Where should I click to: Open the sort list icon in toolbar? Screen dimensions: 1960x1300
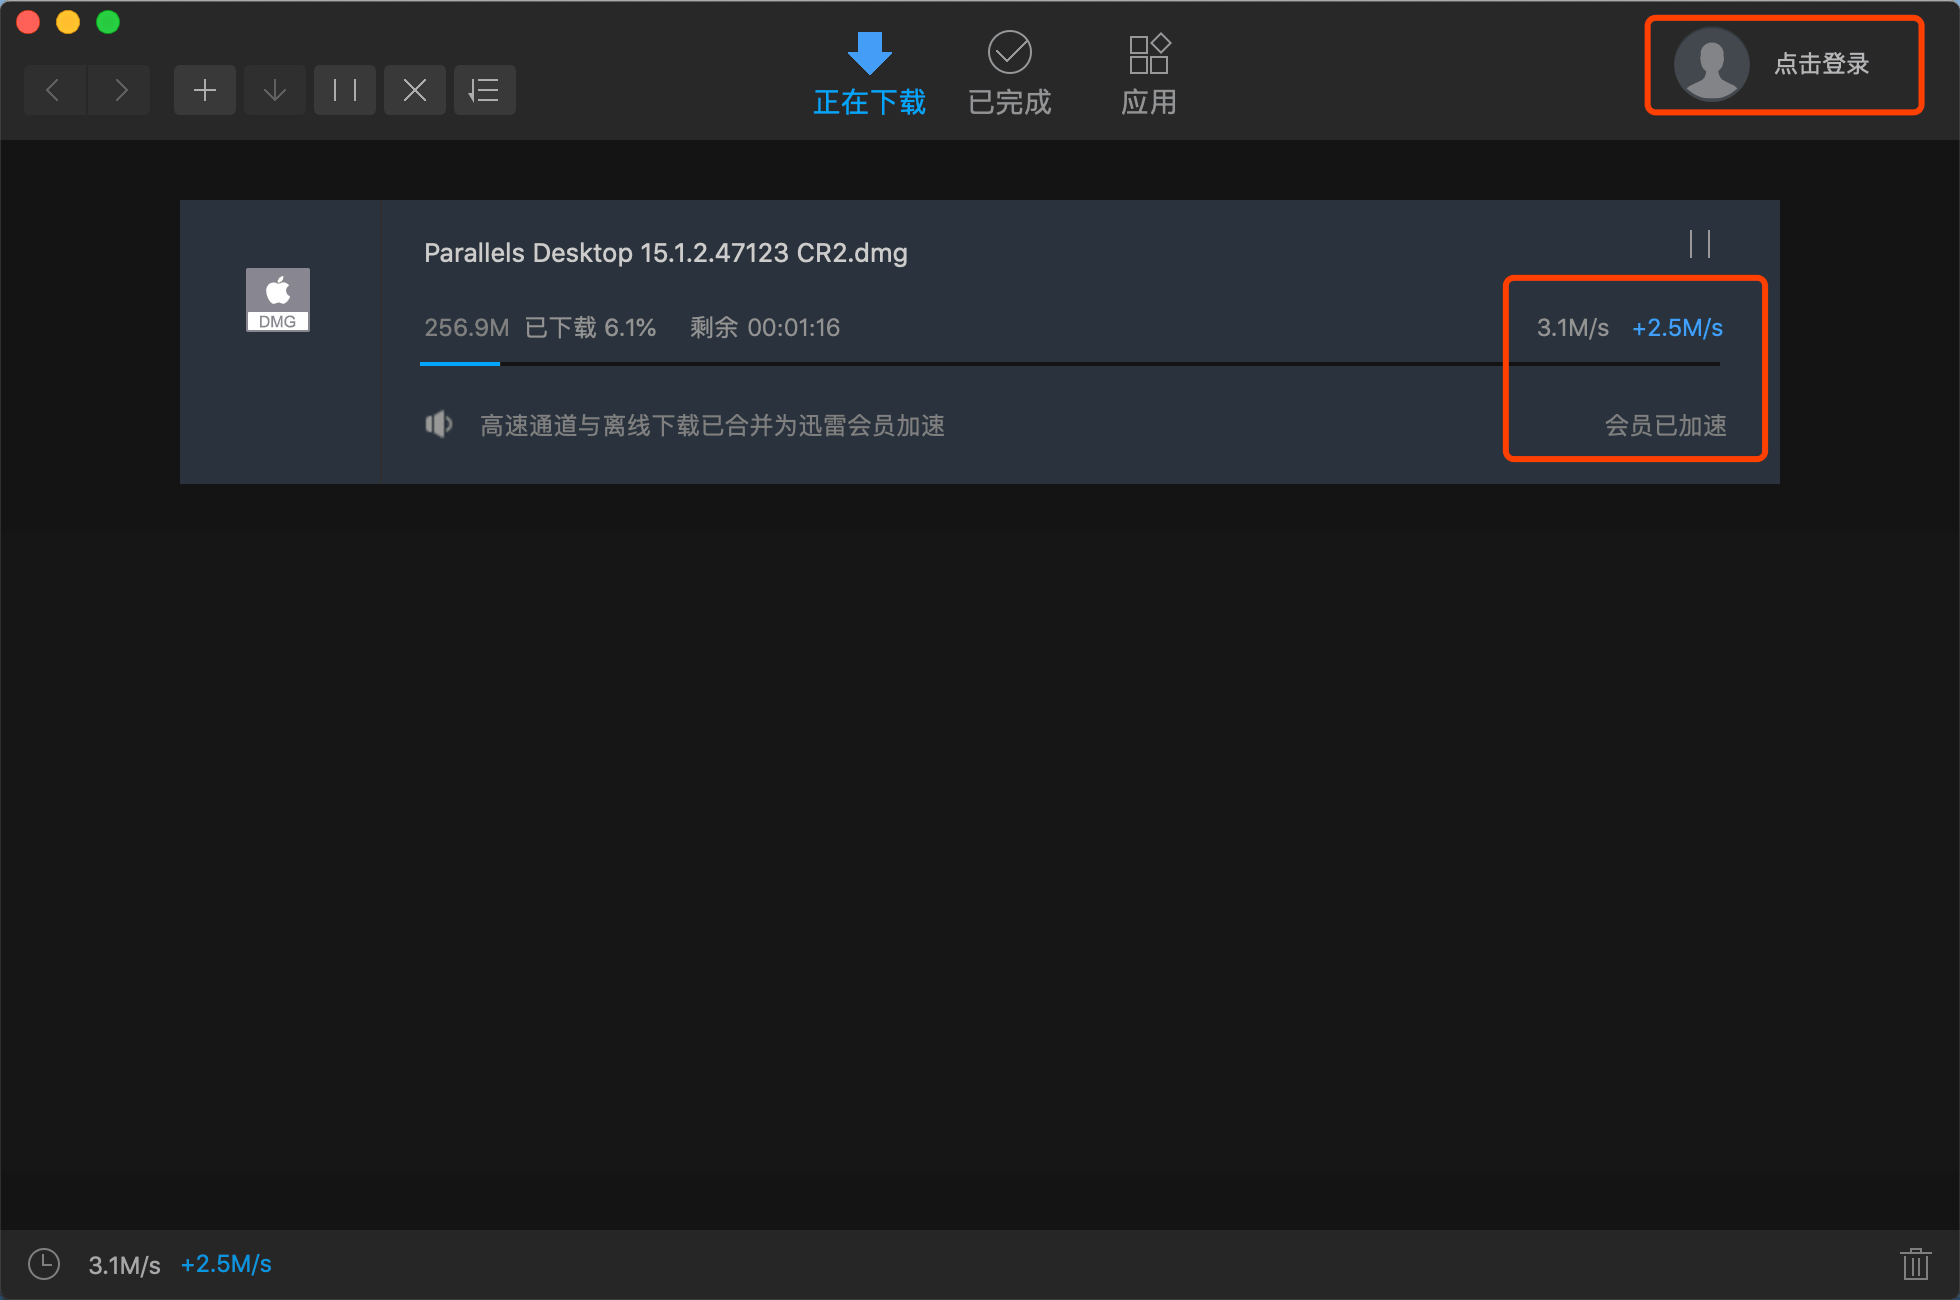click(485, 91)
